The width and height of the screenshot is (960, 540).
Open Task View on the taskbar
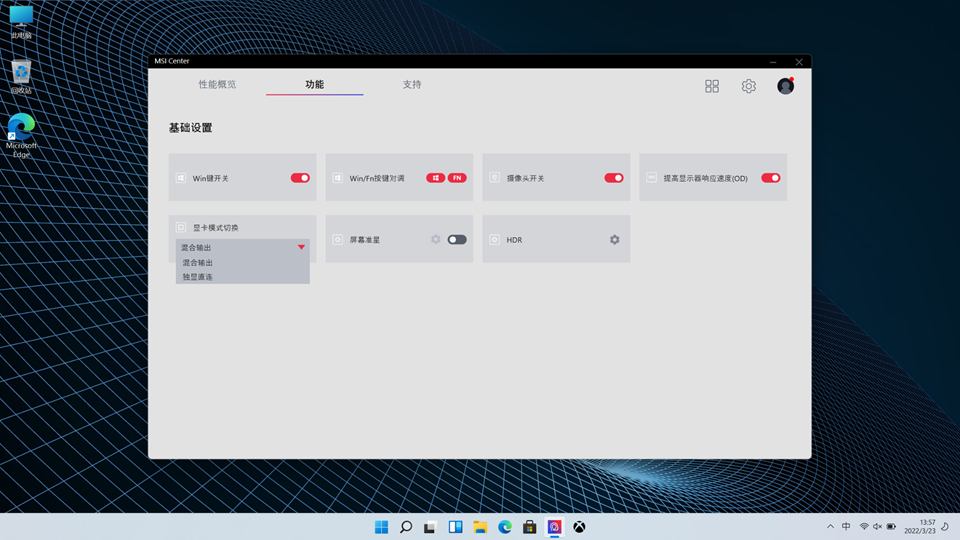click(430, 527)
